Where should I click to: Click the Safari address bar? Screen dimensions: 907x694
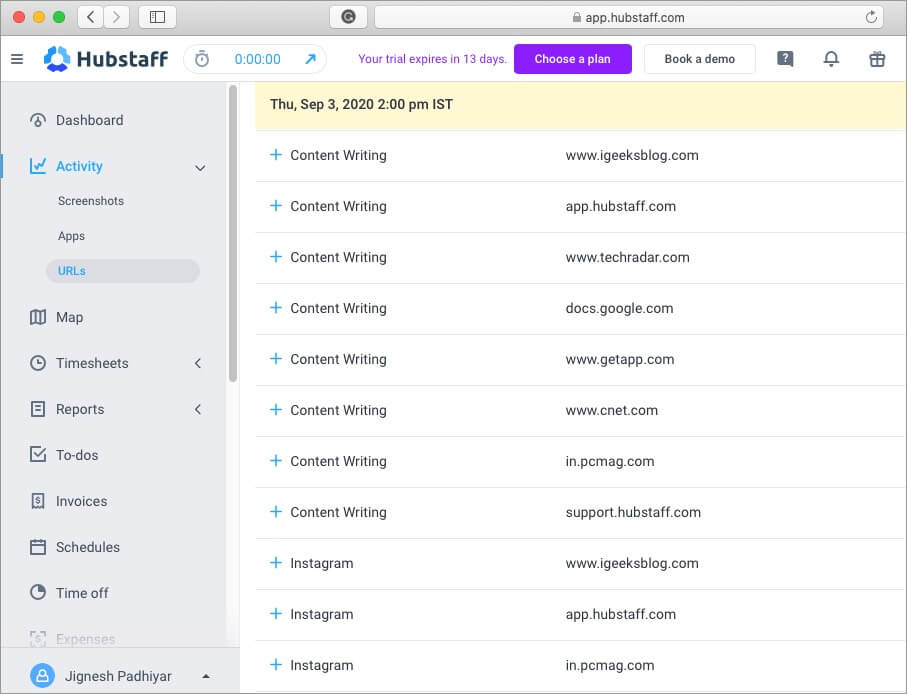click(629, 17)
